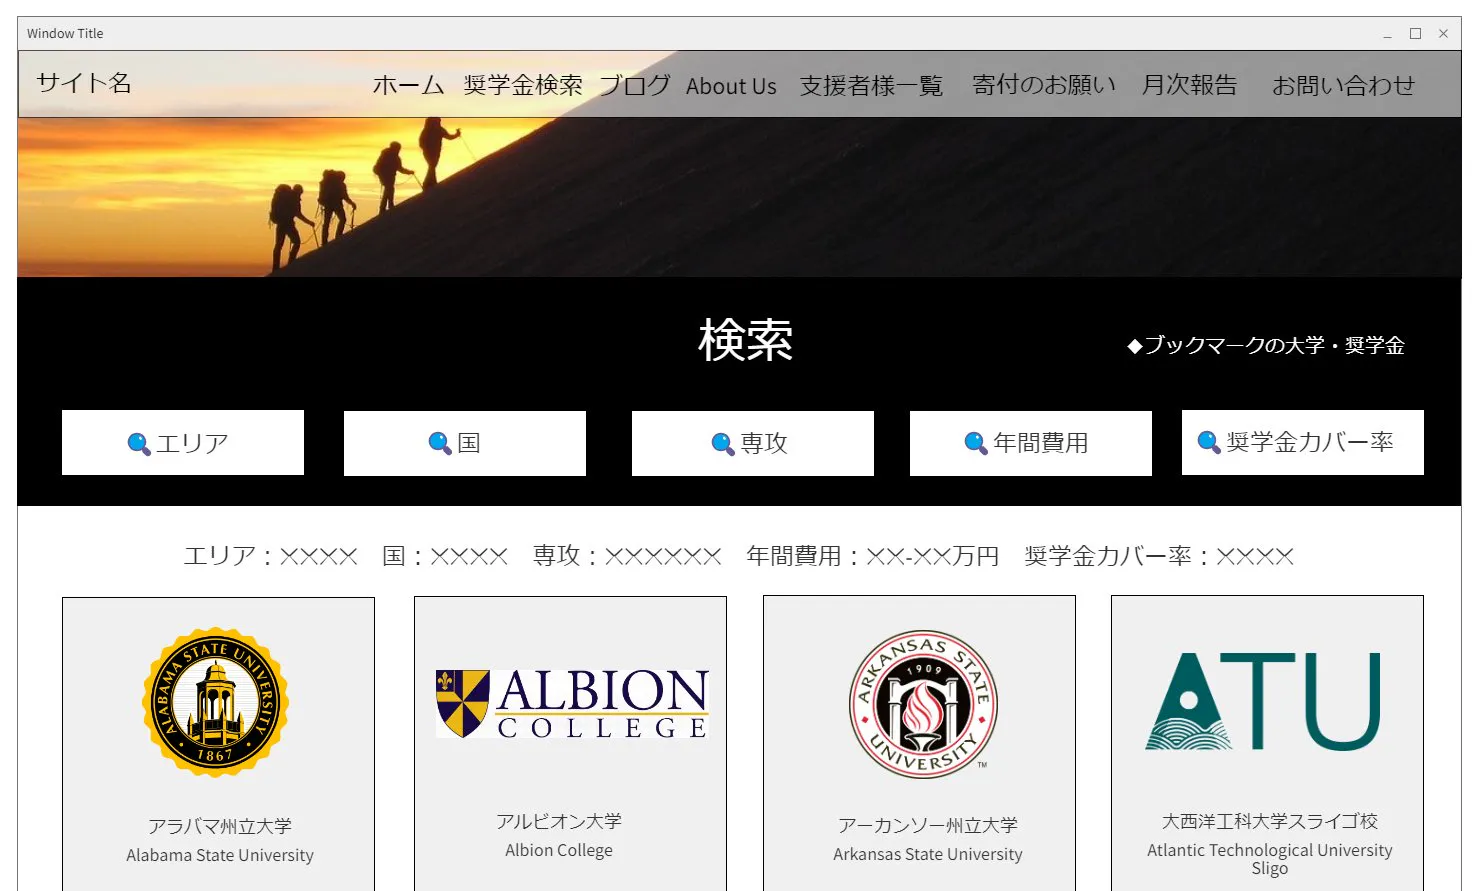Click the magnifier icon beside 年間費用

[976, 443]
